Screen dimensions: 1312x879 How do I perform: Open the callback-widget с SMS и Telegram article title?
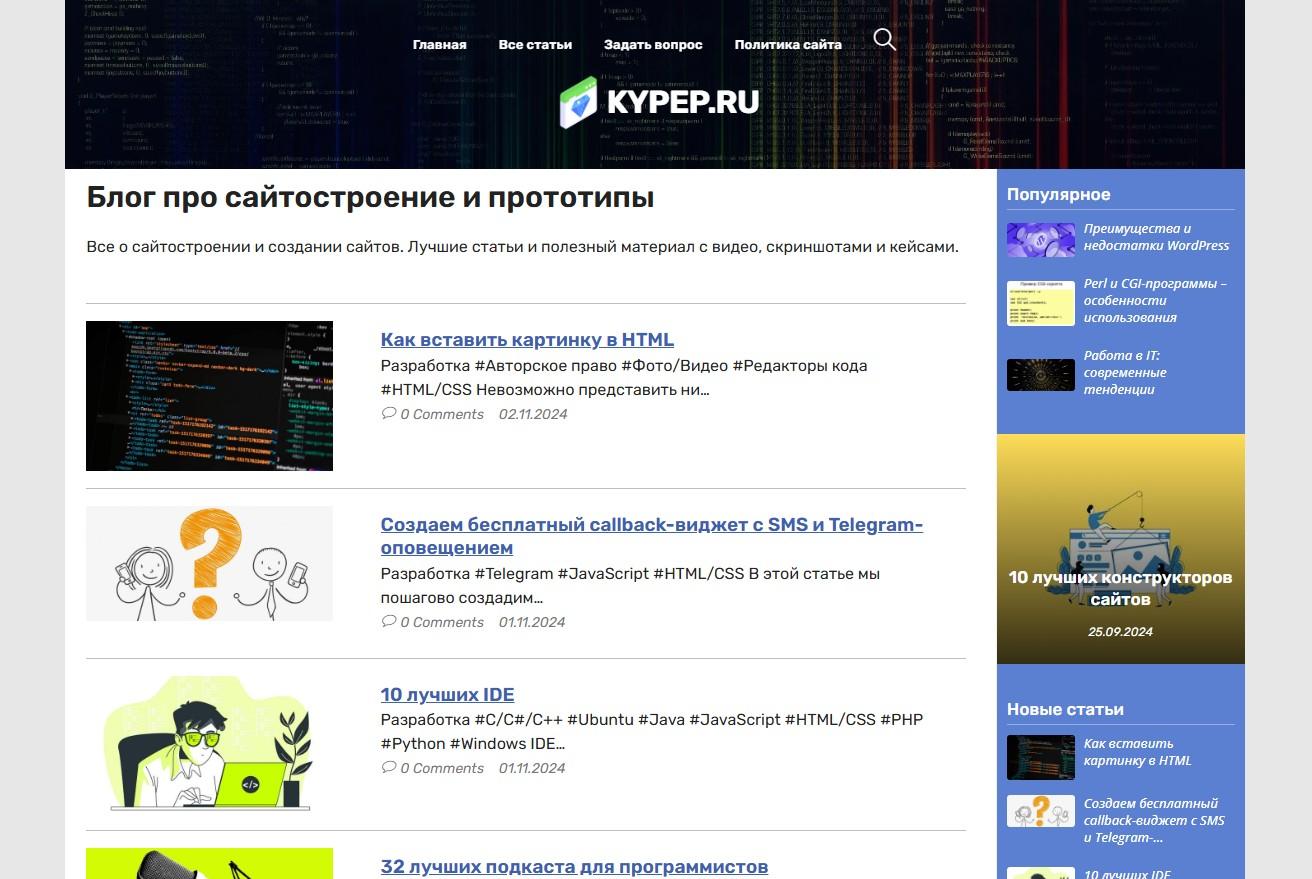tap(651, 536)
